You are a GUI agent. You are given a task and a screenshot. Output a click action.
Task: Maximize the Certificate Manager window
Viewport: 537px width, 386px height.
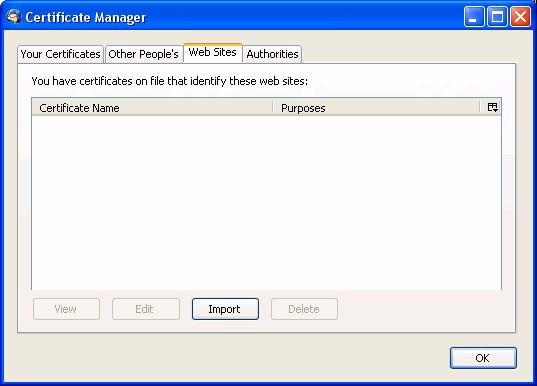[x=497, y=16]
